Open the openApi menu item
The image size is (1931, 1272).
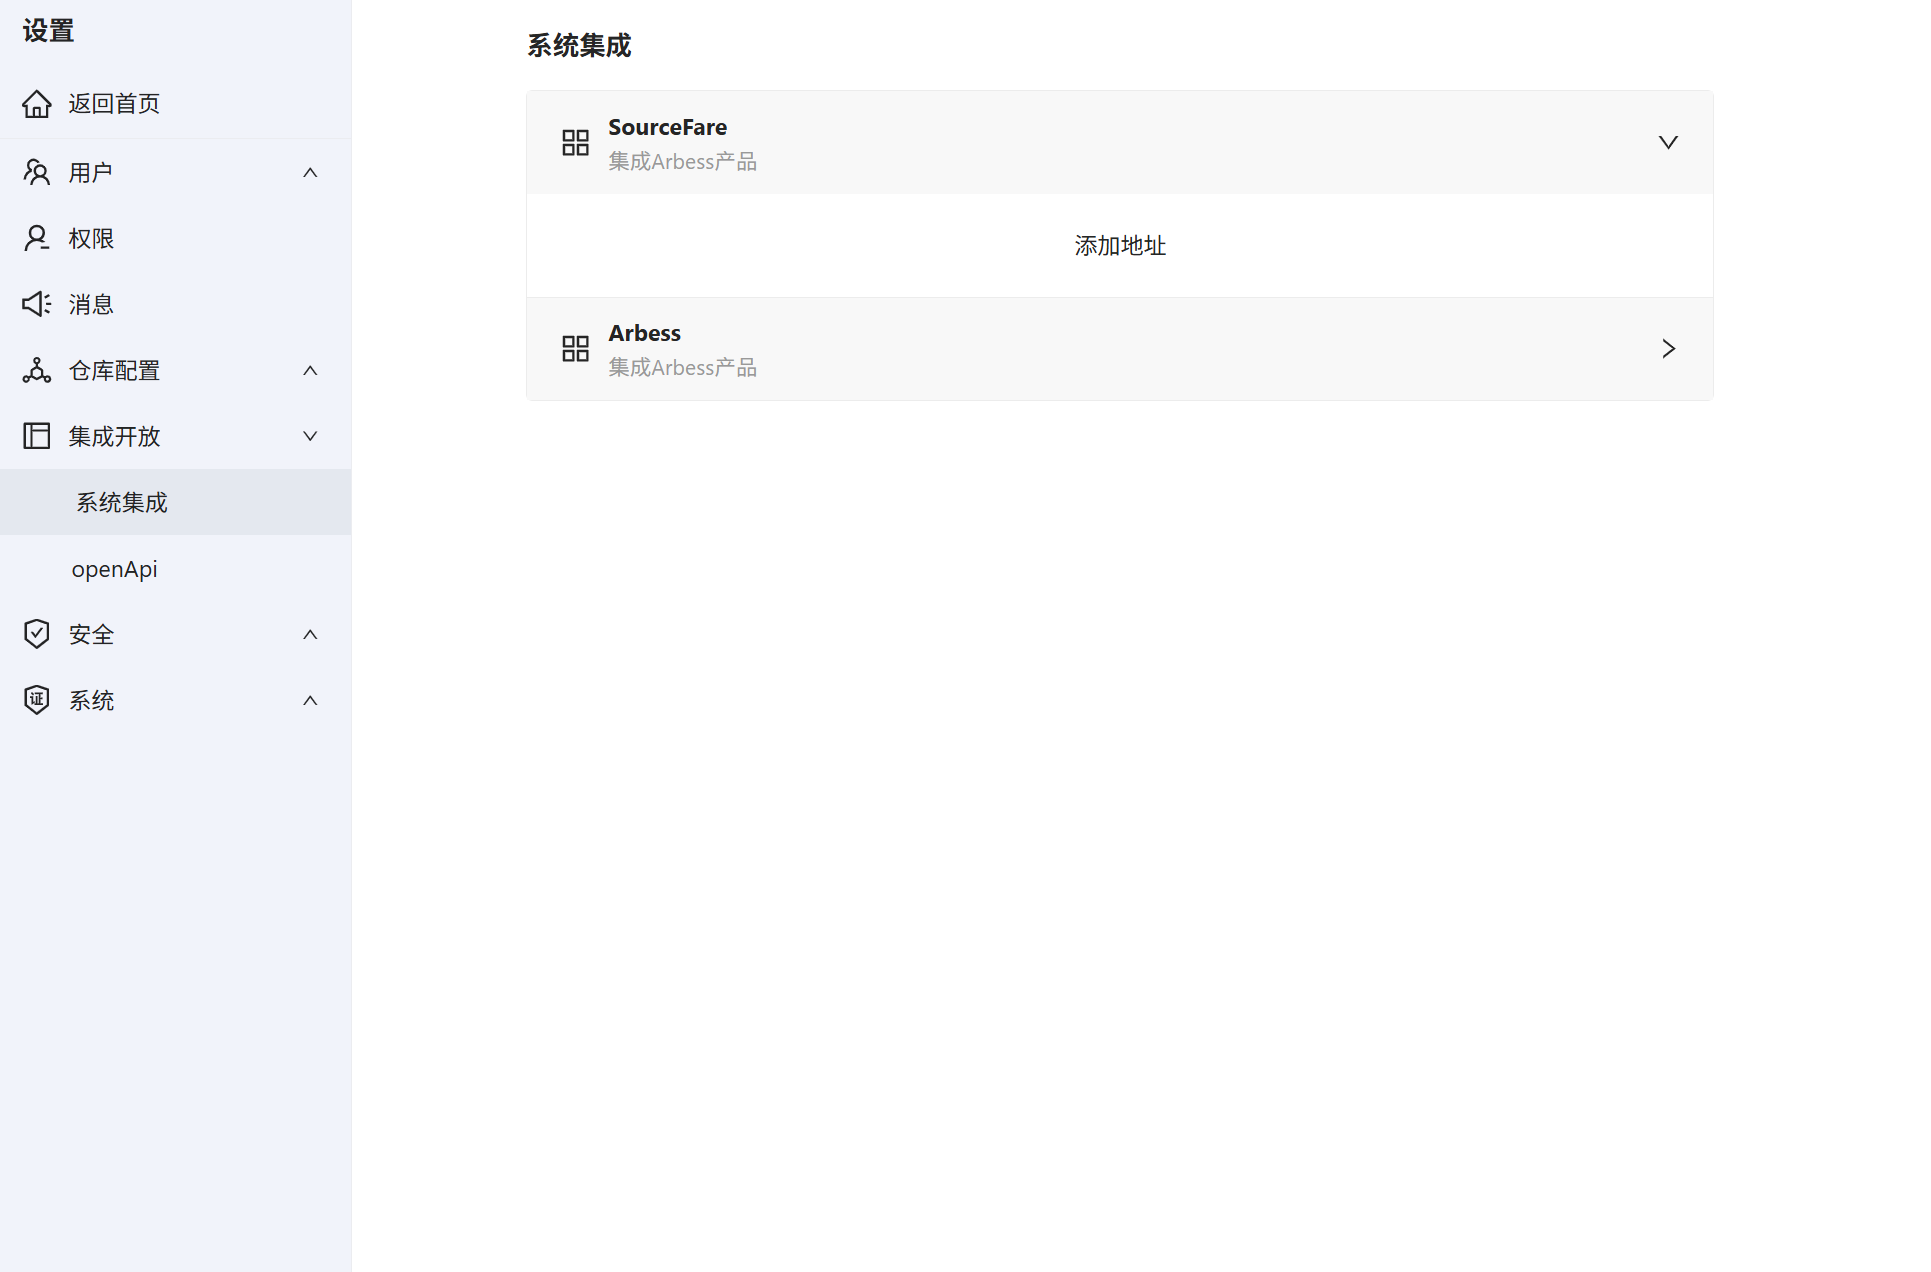click(114, 569)
